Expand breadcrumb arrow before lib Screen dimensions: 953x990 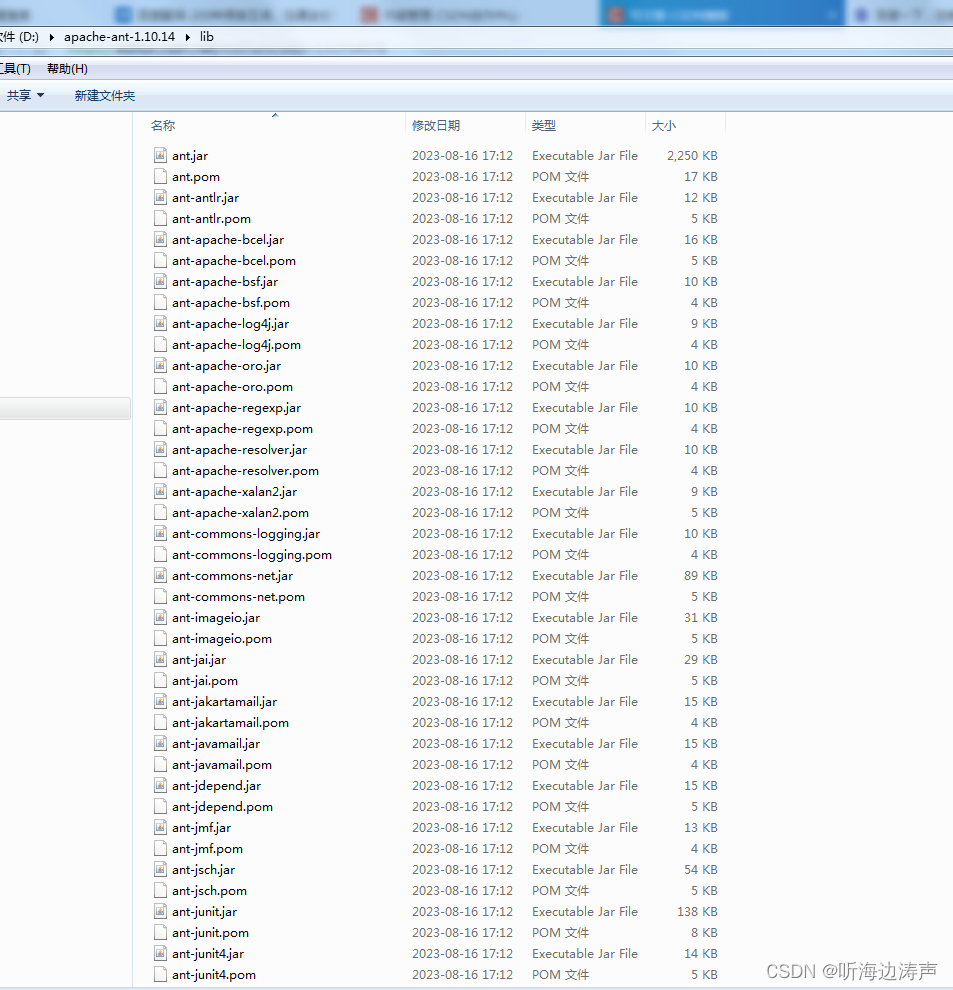(x=188, y=37)
